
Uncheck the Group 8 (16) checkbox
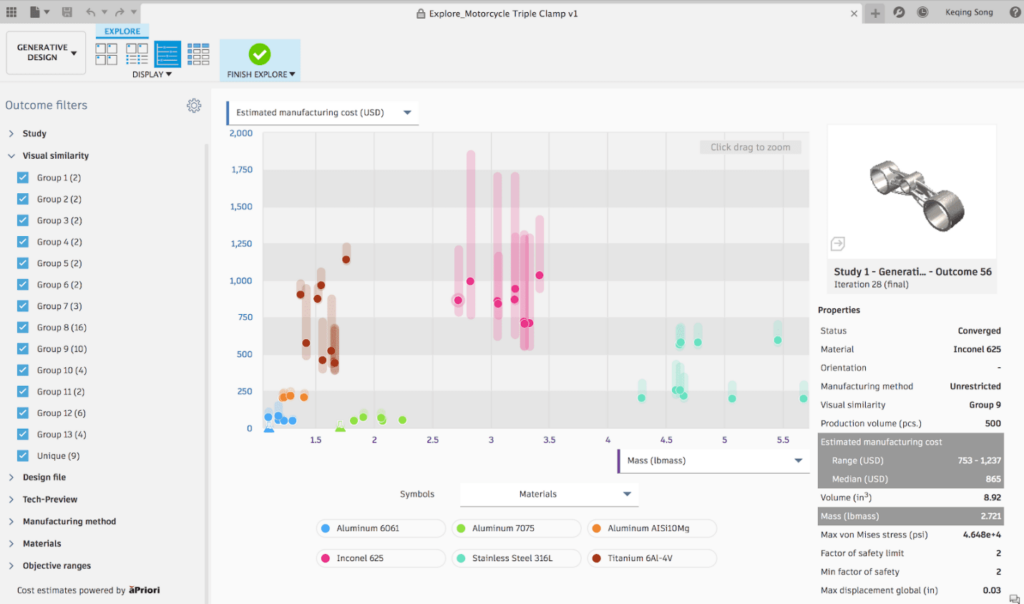(23, 327)
